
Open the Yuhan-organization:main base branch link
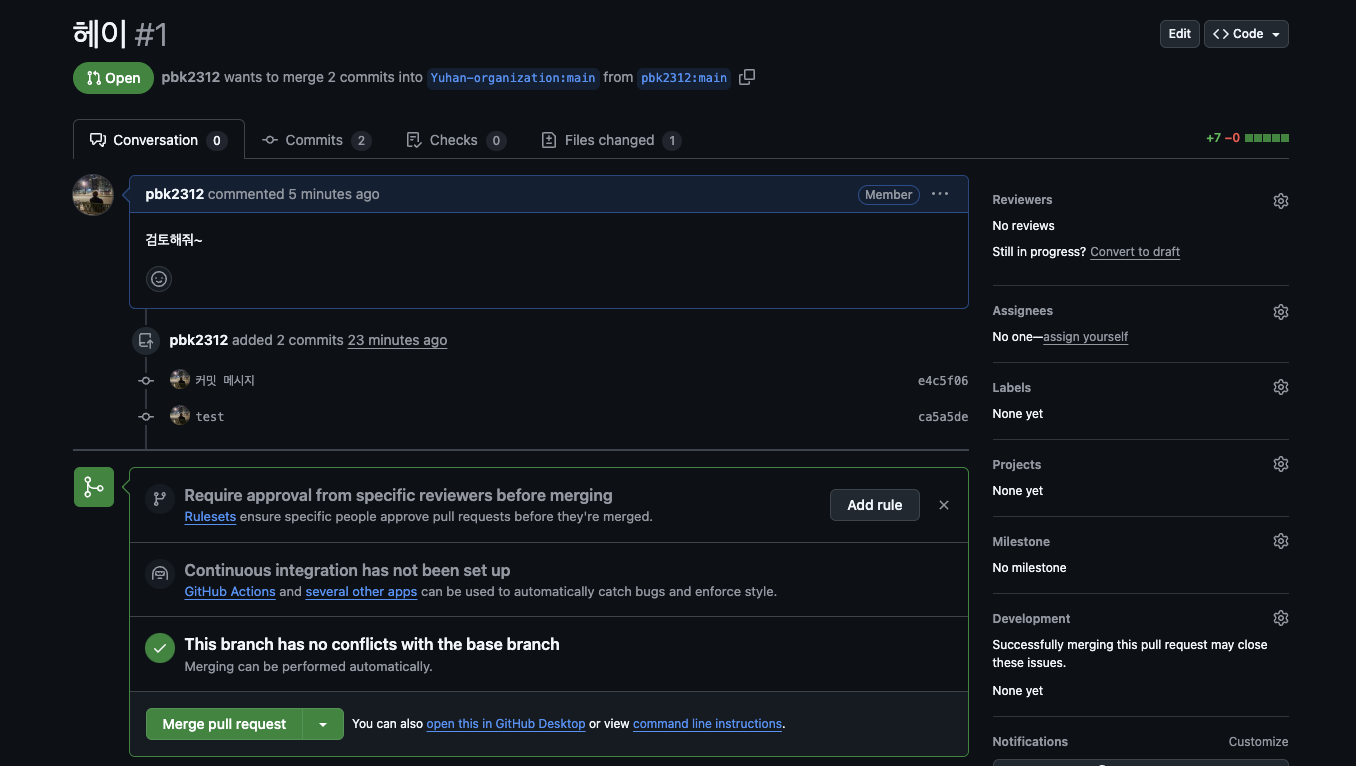513,78
